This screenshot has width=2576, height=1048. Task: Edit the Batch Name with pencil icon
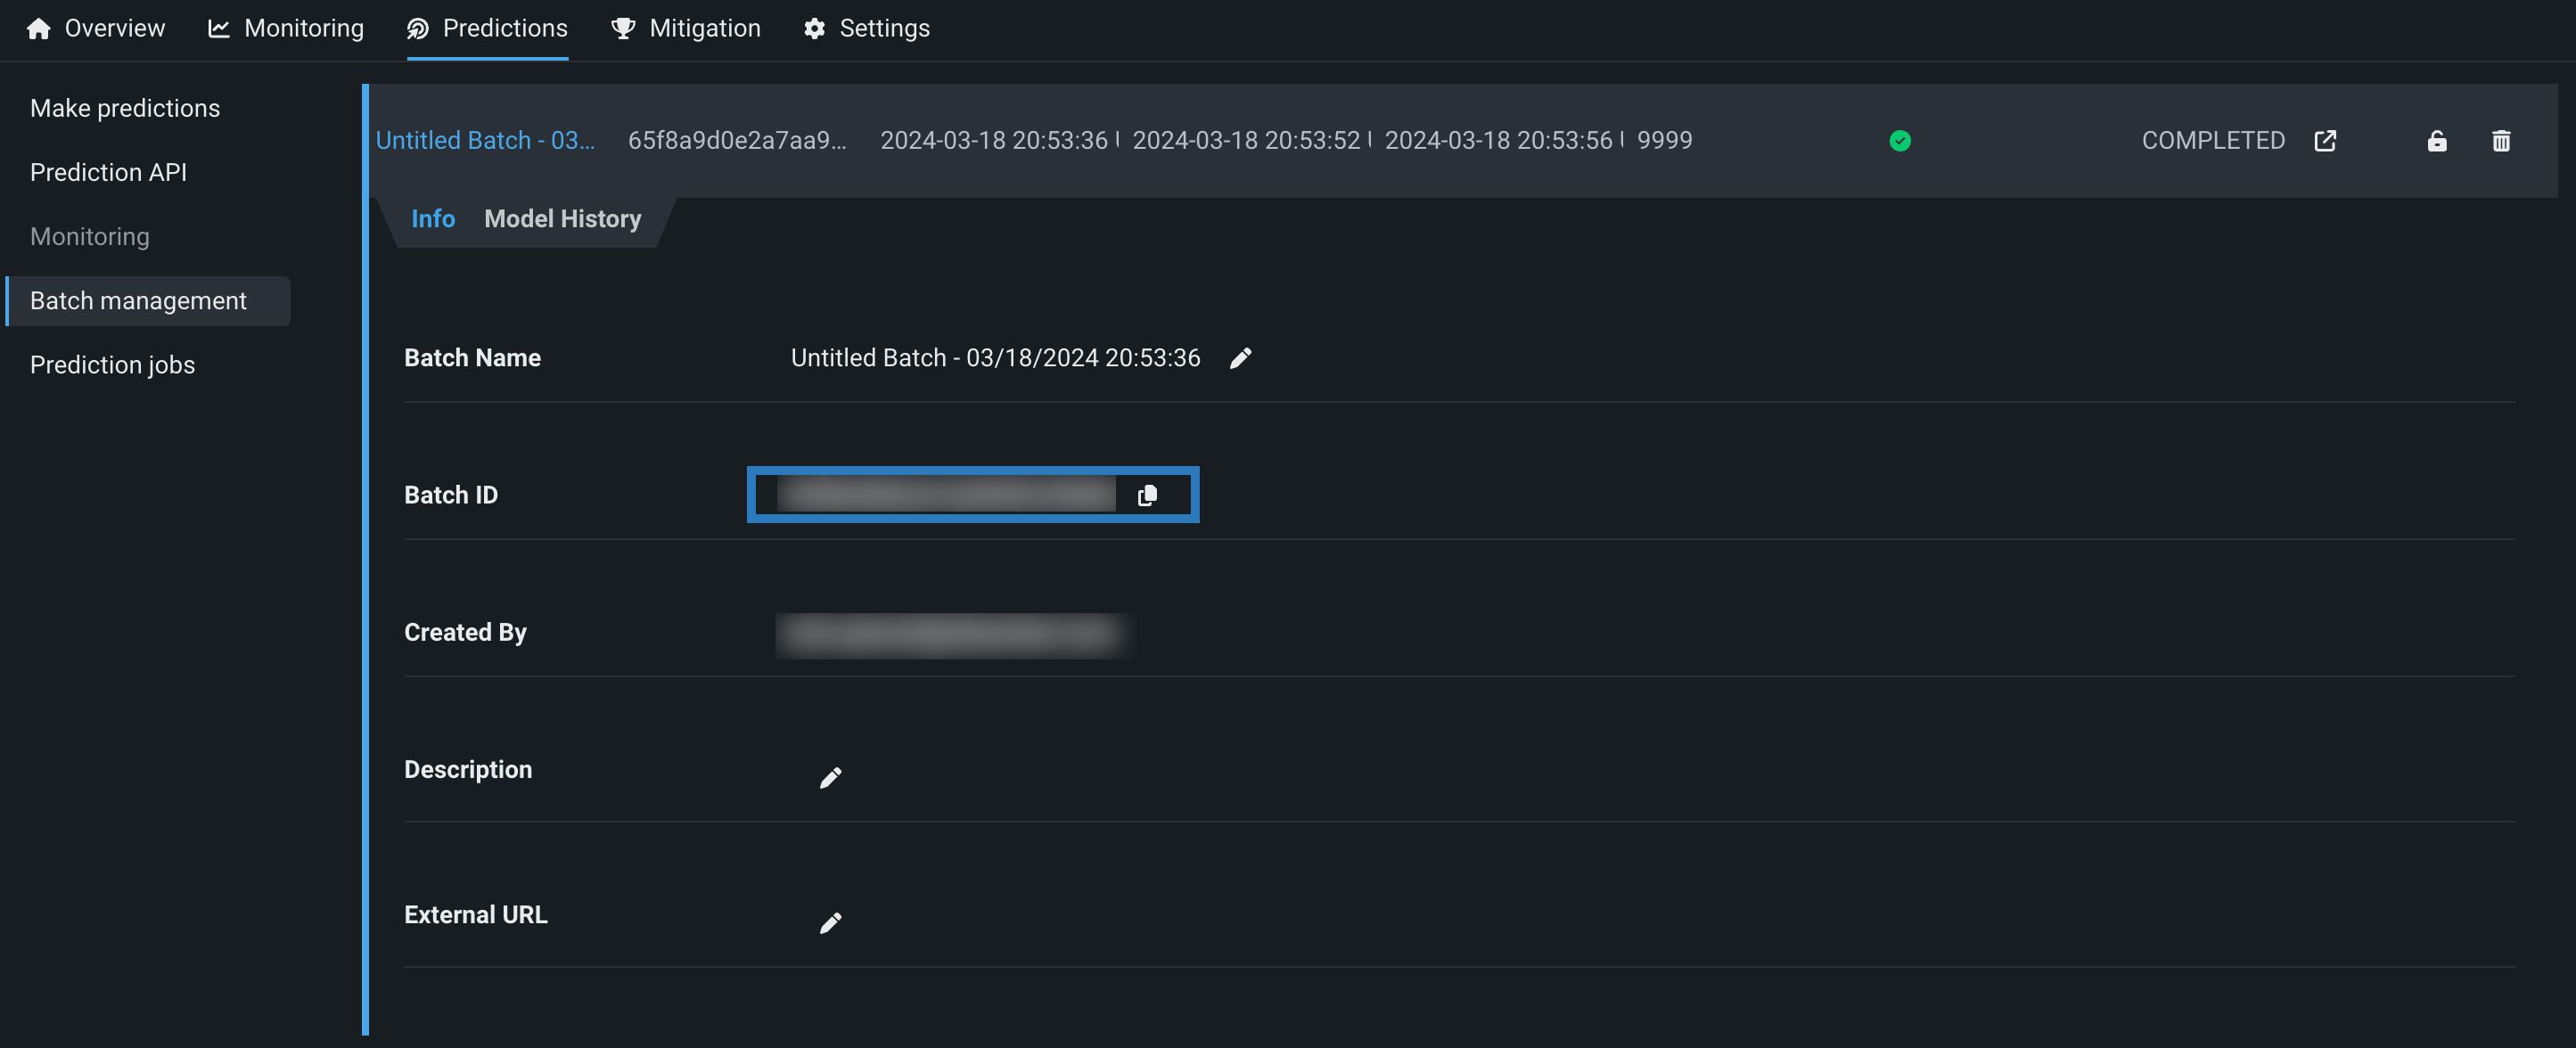tap(1240, 358)
